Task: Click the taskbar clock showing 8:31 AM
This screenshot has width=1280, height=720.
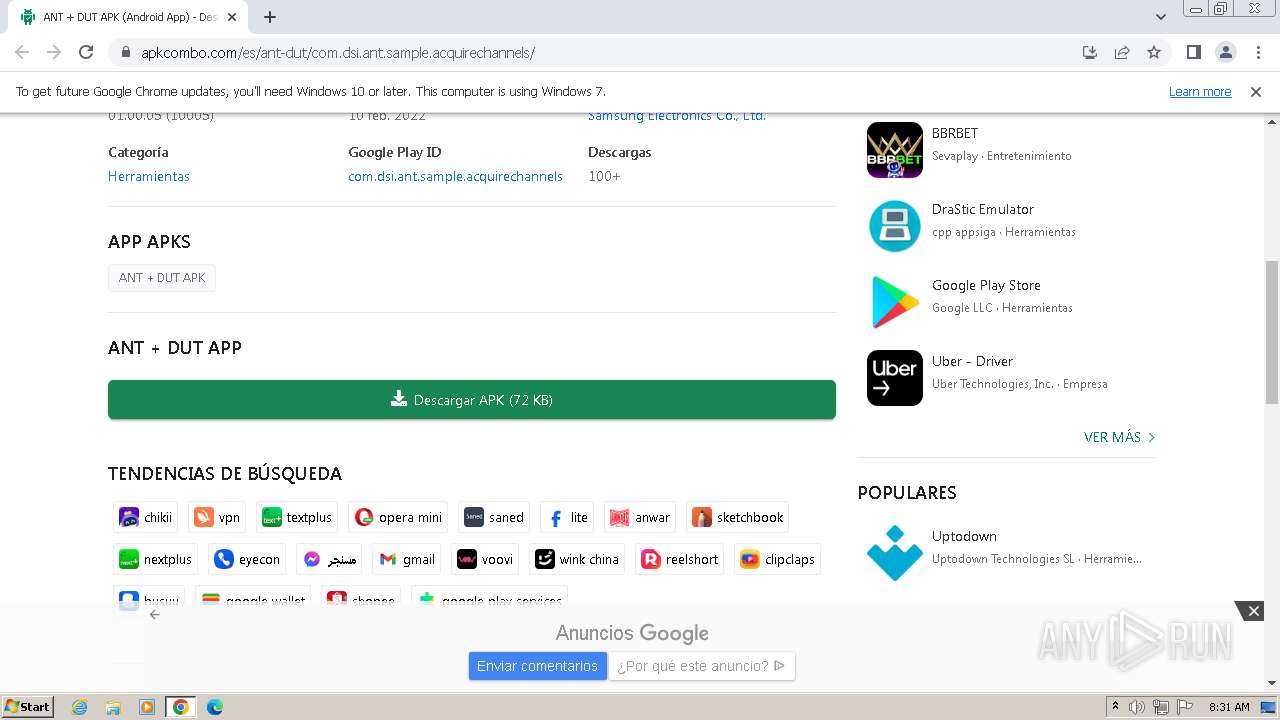Action: [1229, 707]
